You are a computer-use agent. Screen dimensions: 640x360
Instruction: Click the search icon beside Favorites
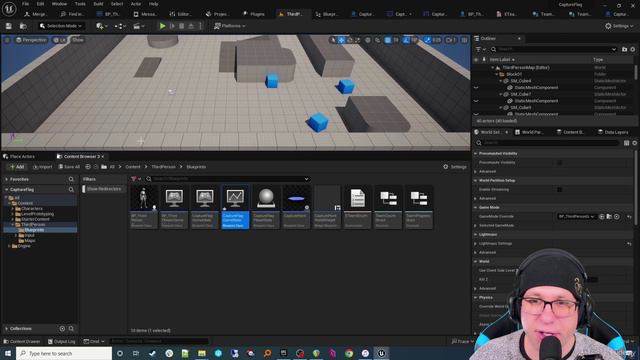71,179
